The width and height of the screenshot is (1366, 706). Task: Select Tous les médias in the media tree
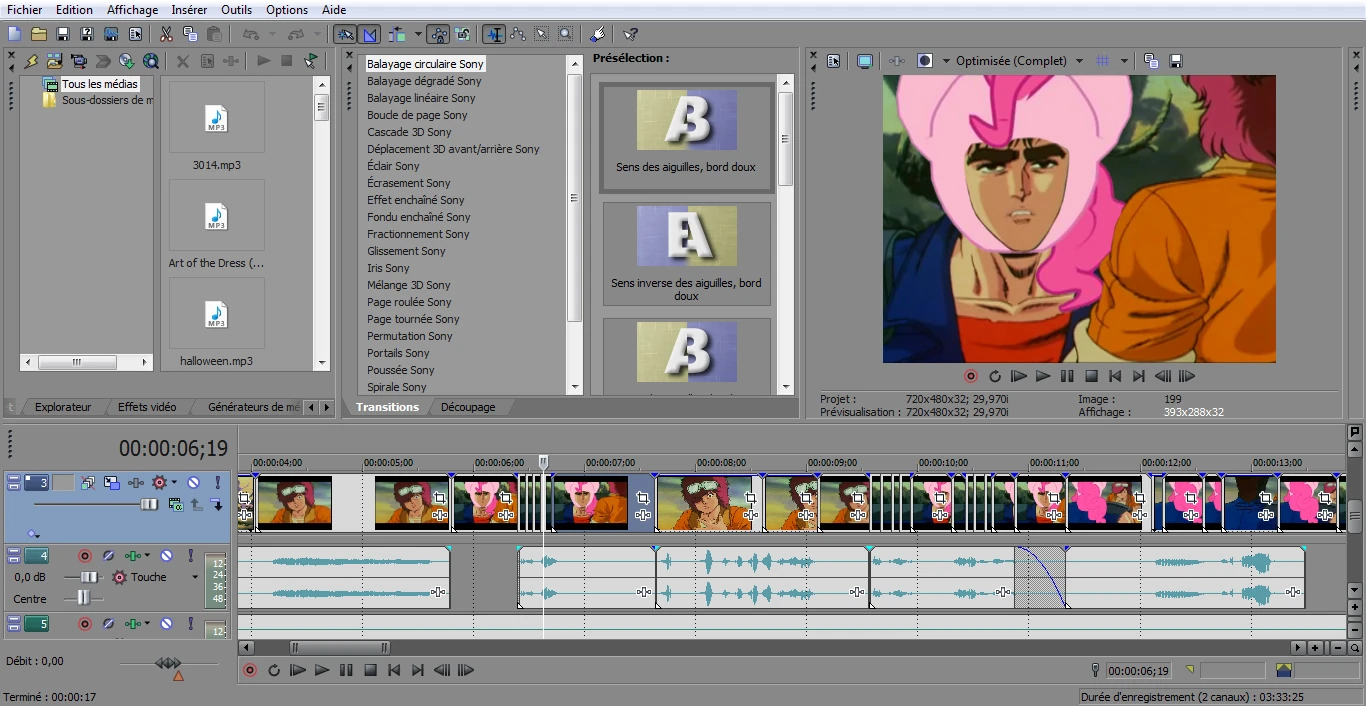coord(100,84)
